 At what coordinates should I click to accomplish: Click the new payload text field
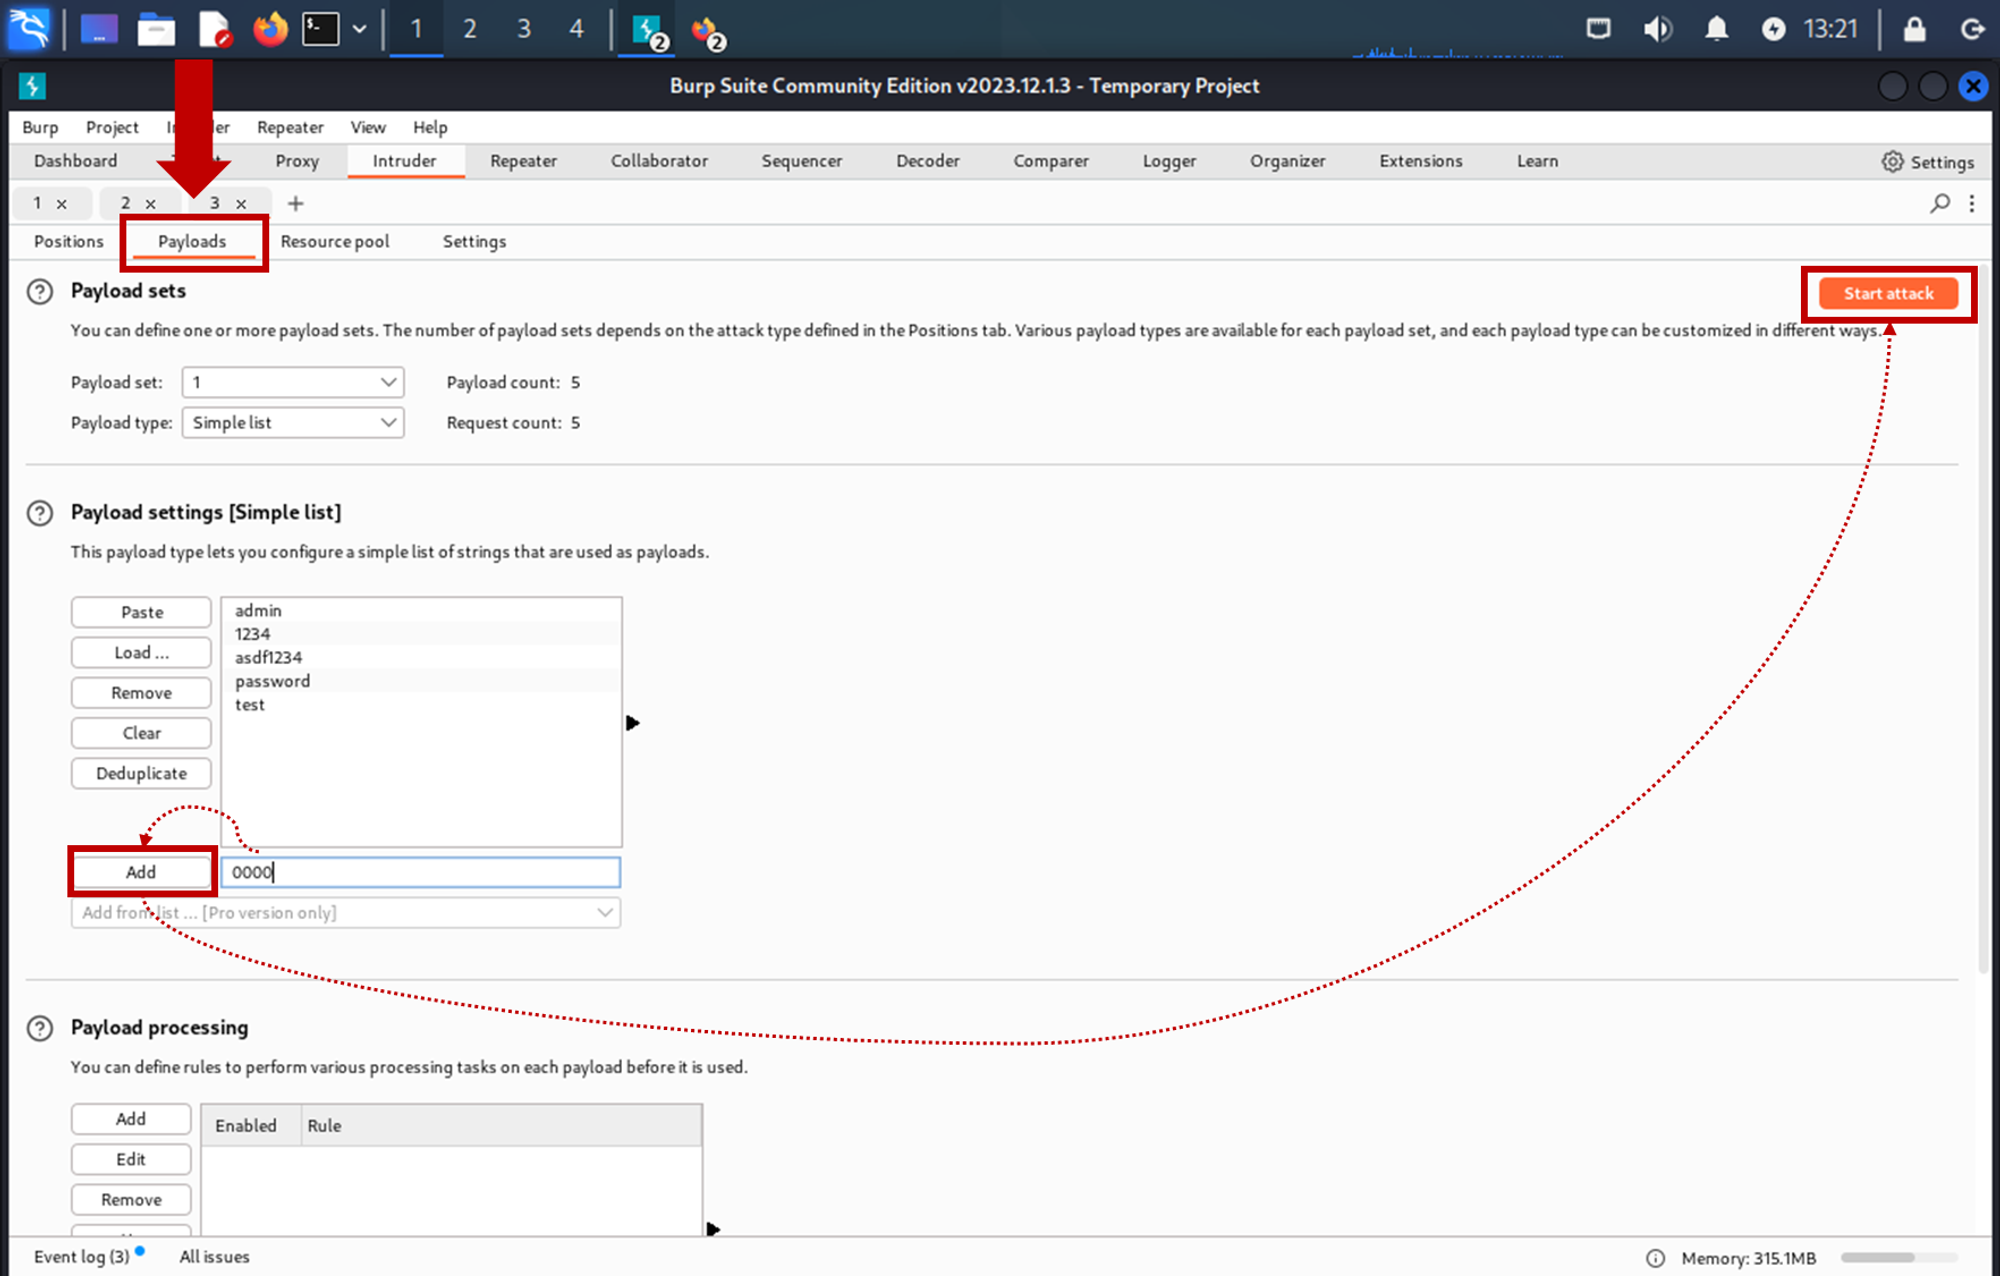(x=420, y=872)
